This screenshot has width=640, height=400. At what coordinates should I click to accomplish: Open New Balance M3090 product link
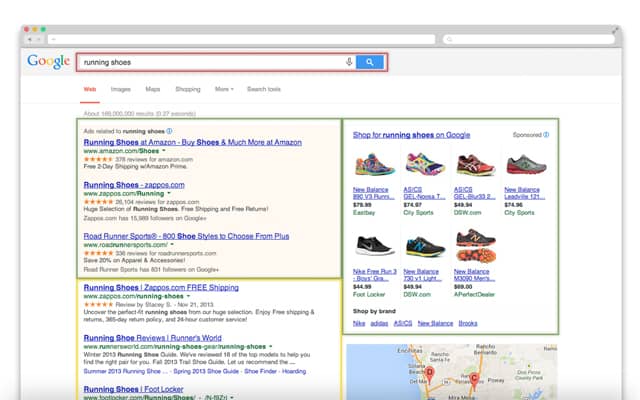coord(474,275)
